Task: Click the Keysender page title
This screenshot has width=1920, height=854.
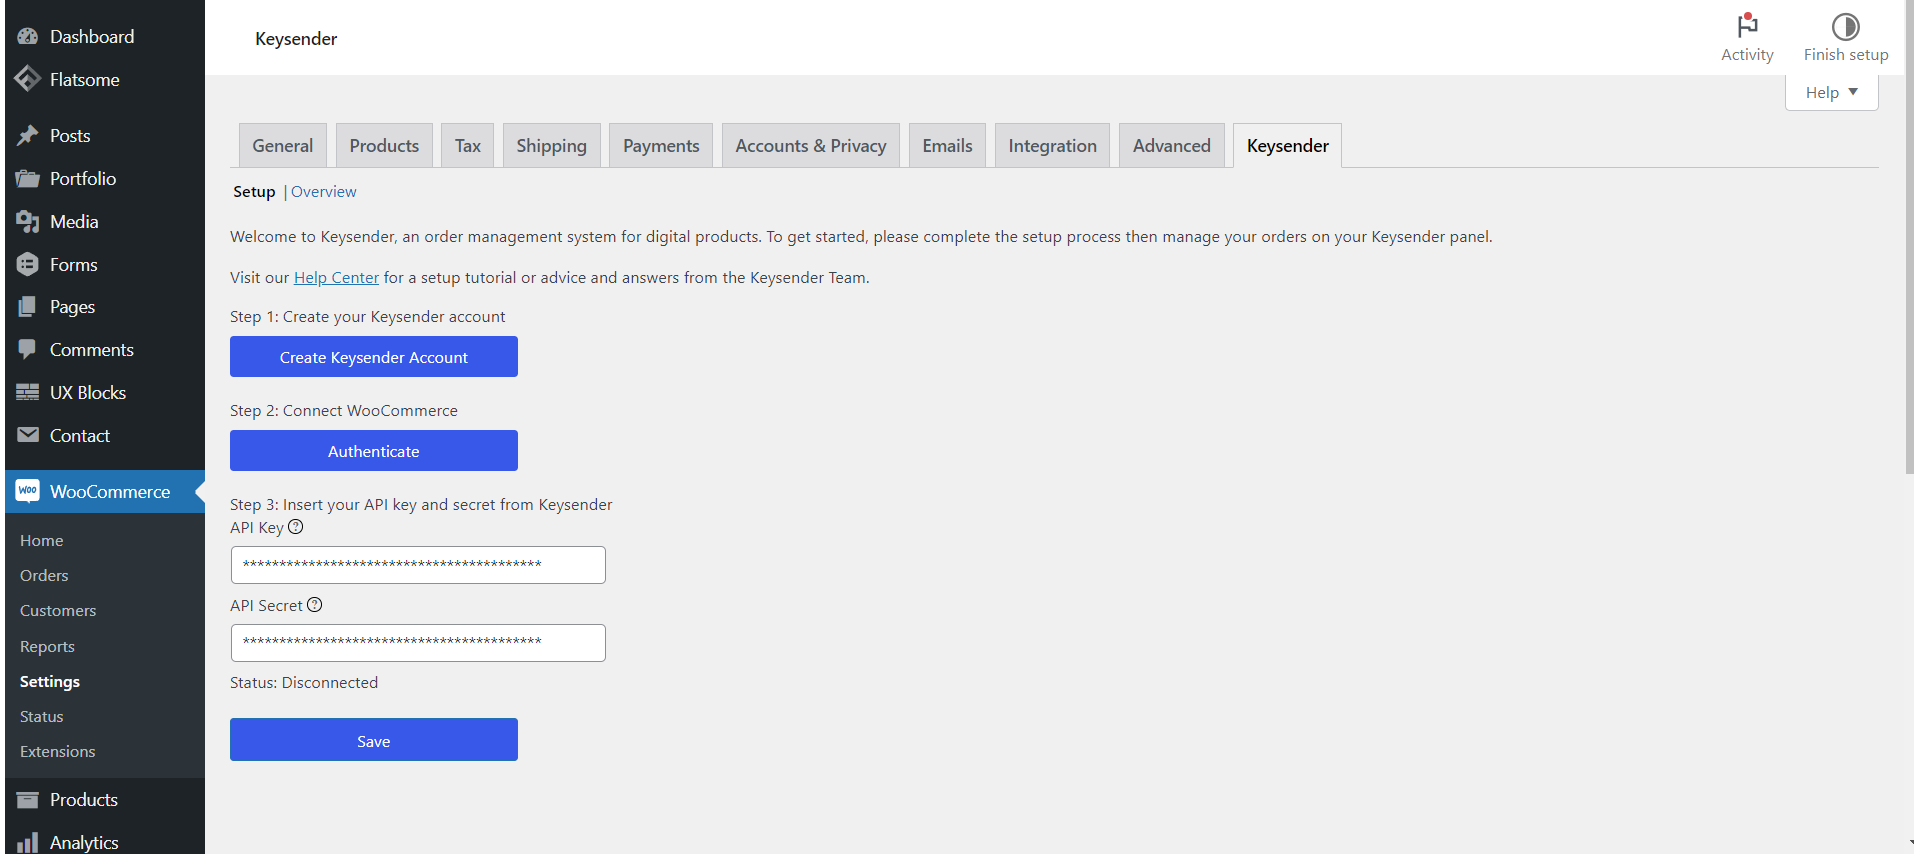Action: pos(296,39)
